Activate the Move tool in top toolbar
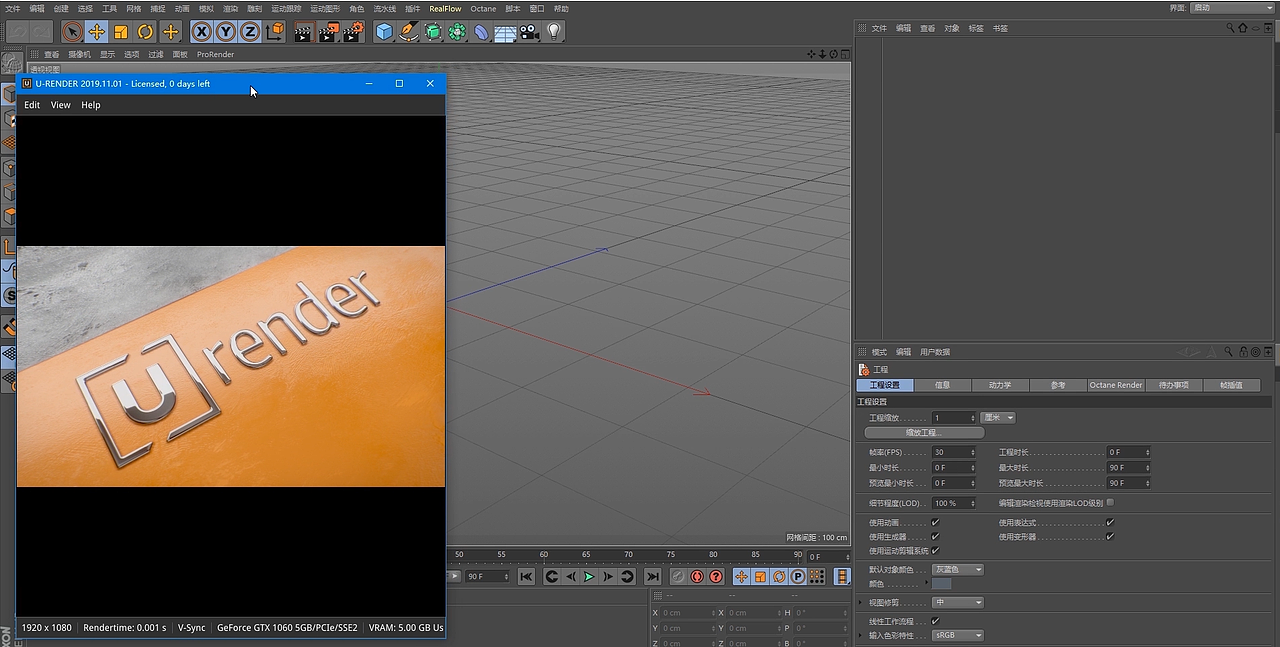The image size is (1280, 647). pos(97,32)
